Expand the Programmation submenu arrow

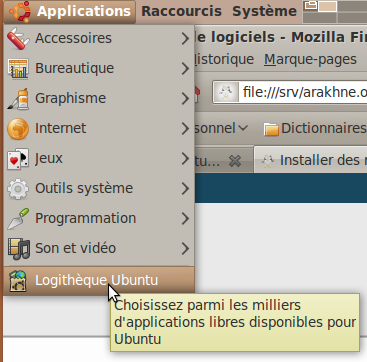coord(185,219)
